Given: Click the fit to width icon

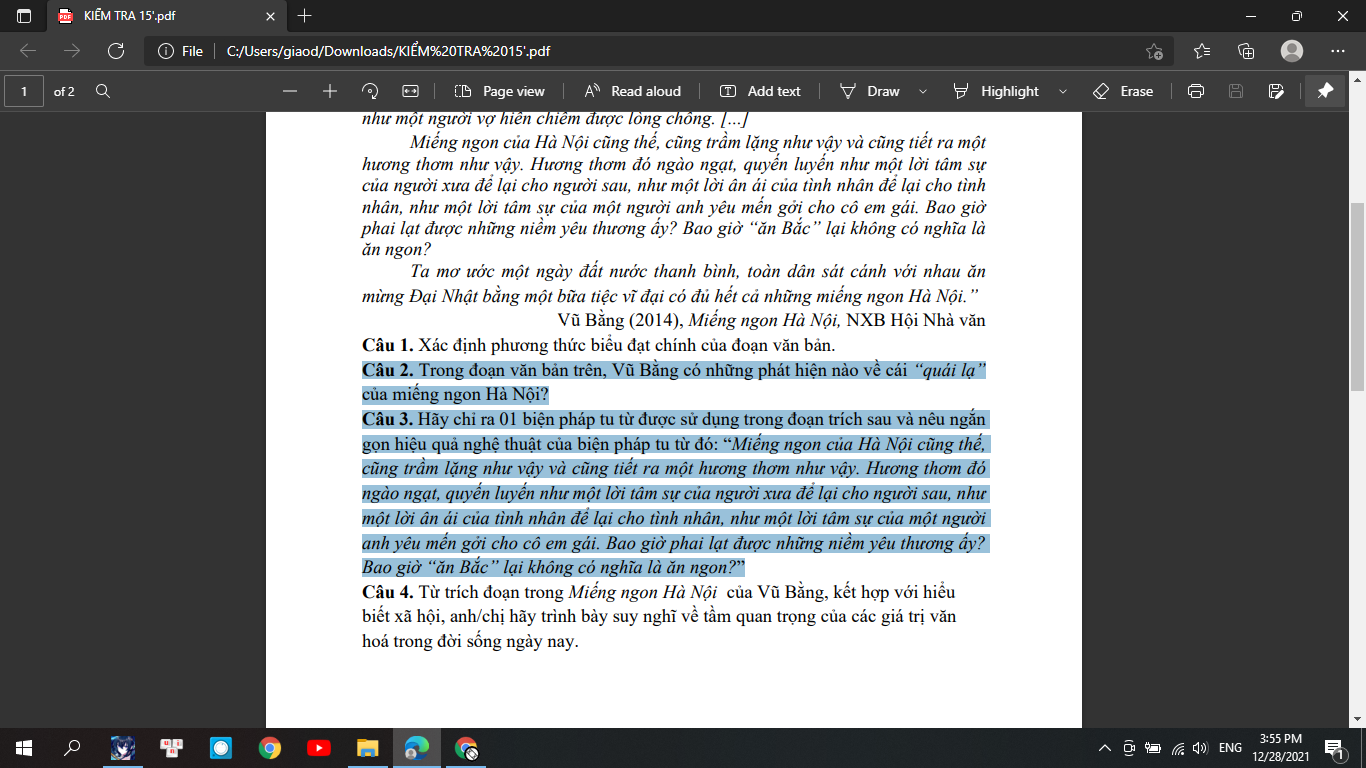Looking at the screenshot, I should pyautogui.click(x=410, y=91).
